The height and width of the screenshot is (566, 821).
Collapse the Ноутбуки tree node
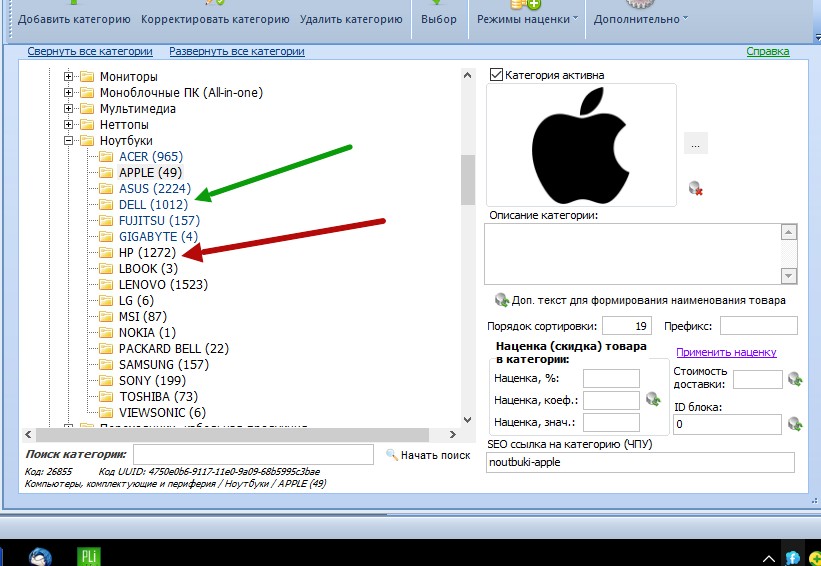pyautogui.click(x=69, y=140)
